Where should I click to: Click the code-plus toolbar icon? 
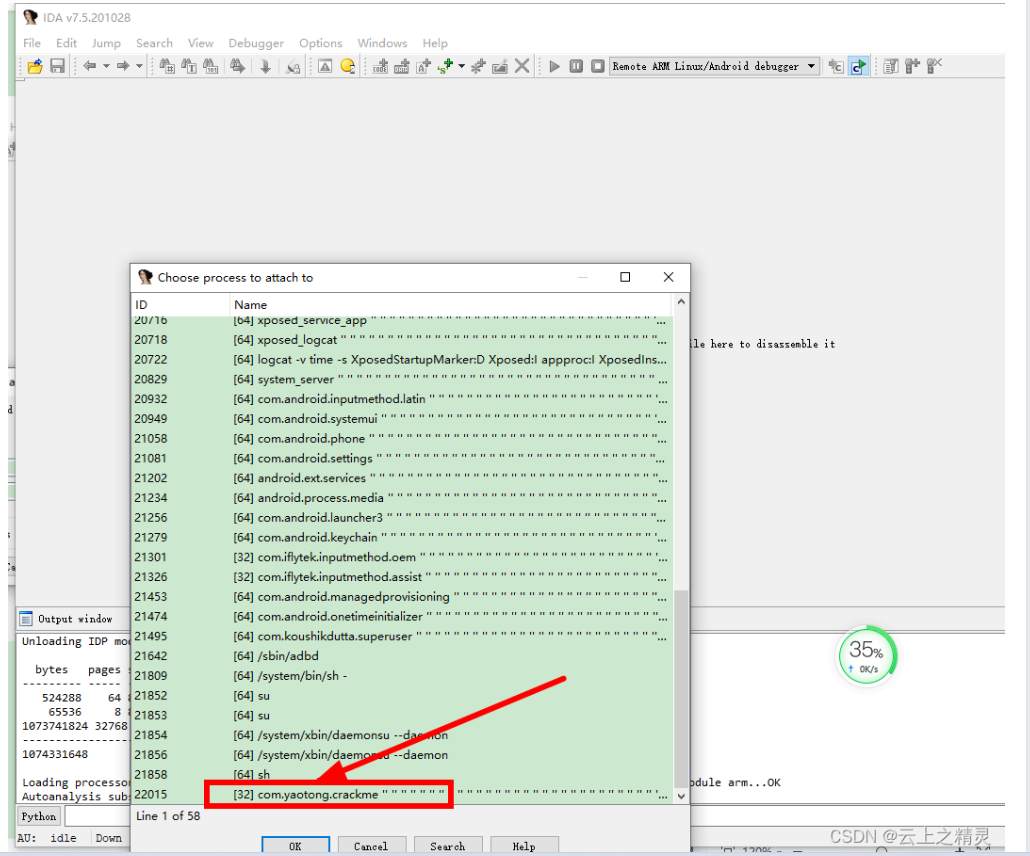pyautogui.click(x=380, y=66)
